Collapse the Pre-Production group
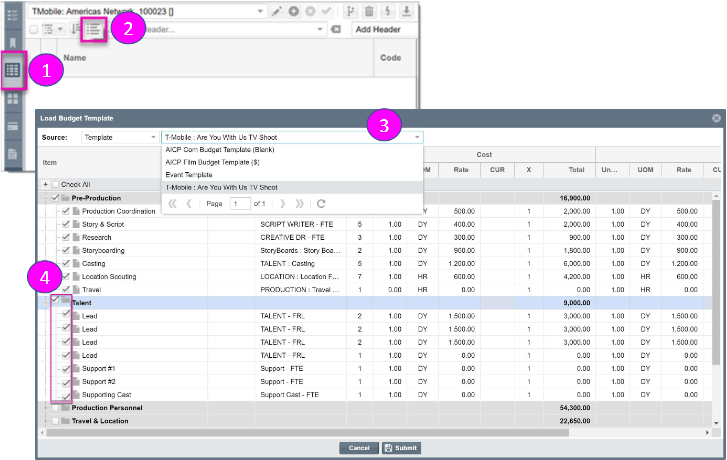Screen dimensions: 727x460 pyautogui.click(x=45, y=198)
